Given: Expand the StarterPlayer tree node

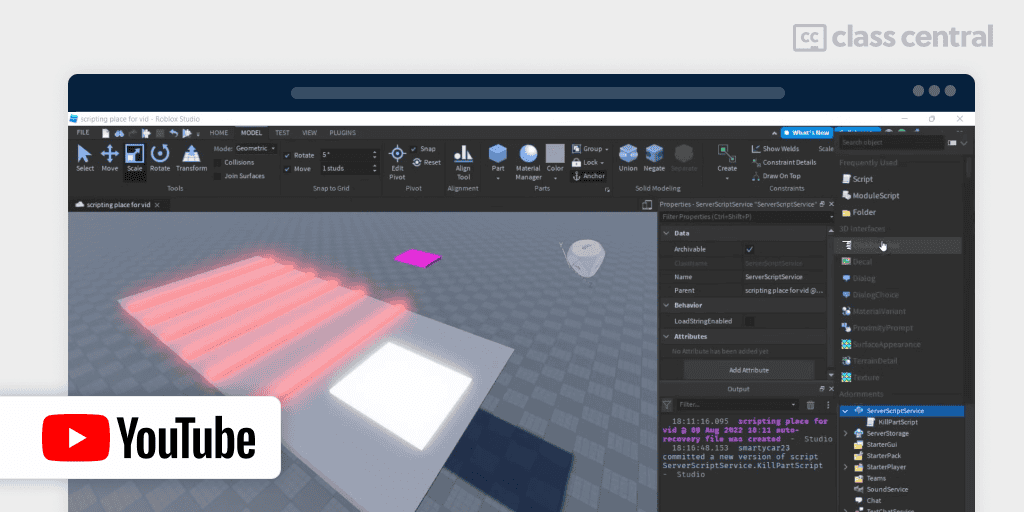Looking at the screenshot, I should [846, 467].
